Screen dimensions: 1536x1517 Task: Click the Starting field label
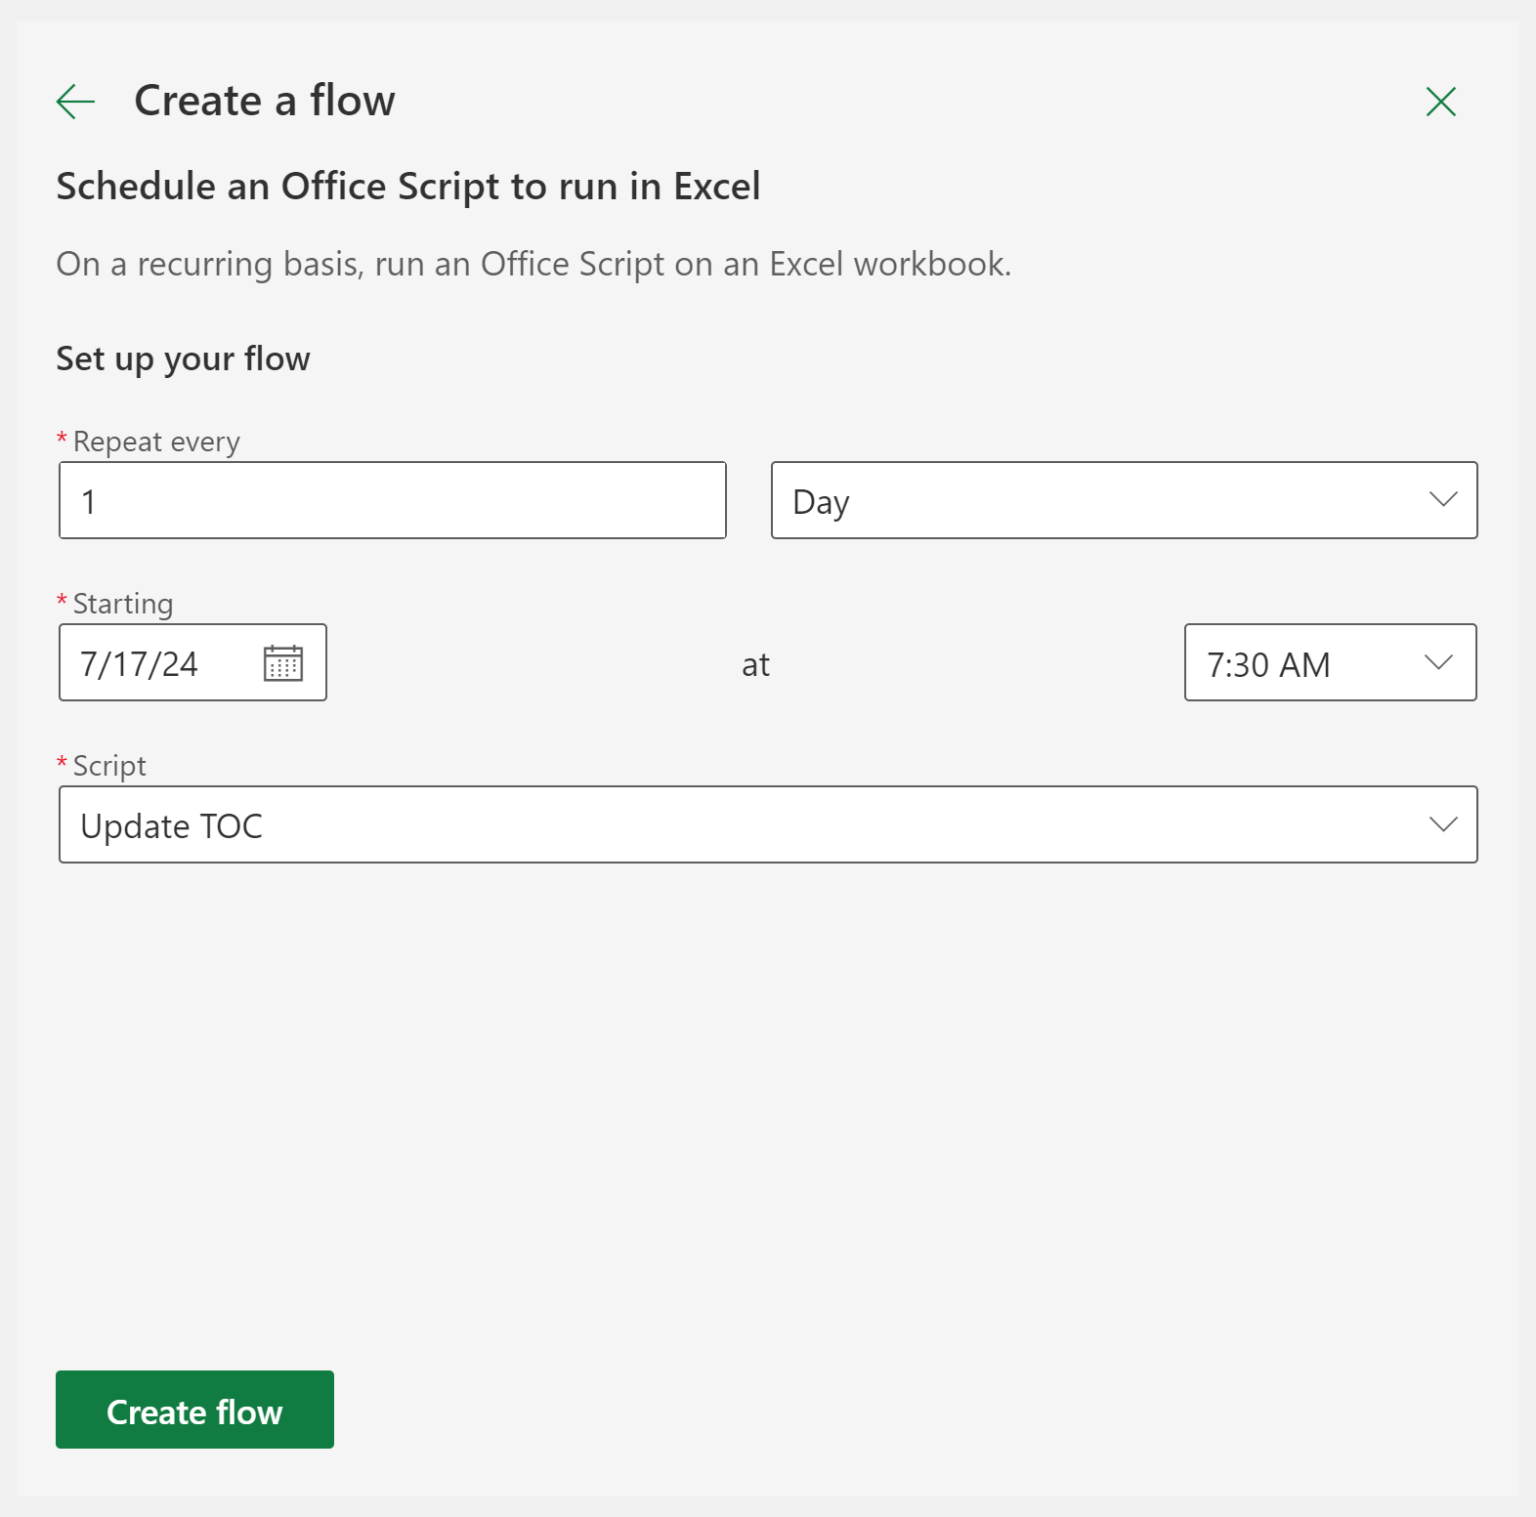click(123, 603)
